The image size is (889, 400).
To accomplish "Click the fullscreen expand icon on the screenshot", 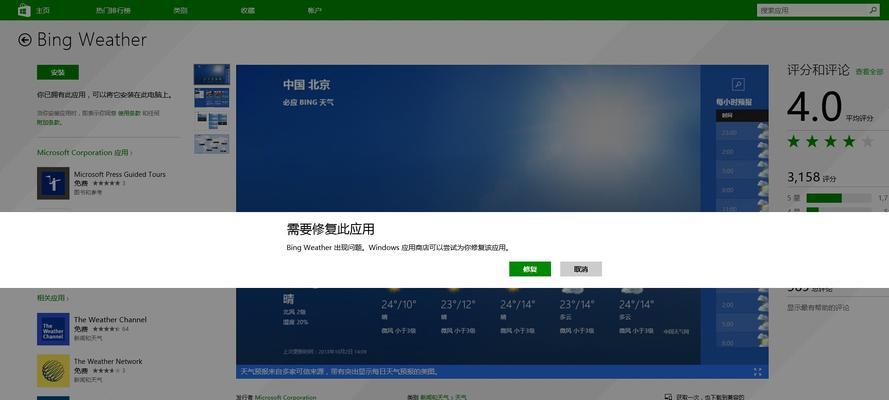I will click(x=757, y=372).
